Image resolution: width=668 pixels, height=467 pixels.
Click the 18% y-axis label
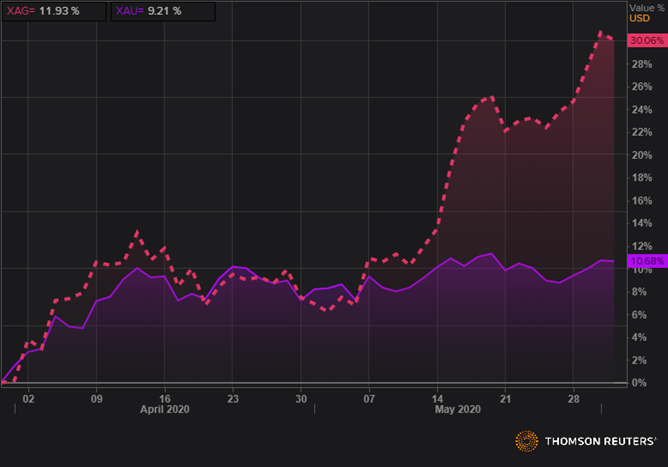(642, 178)
